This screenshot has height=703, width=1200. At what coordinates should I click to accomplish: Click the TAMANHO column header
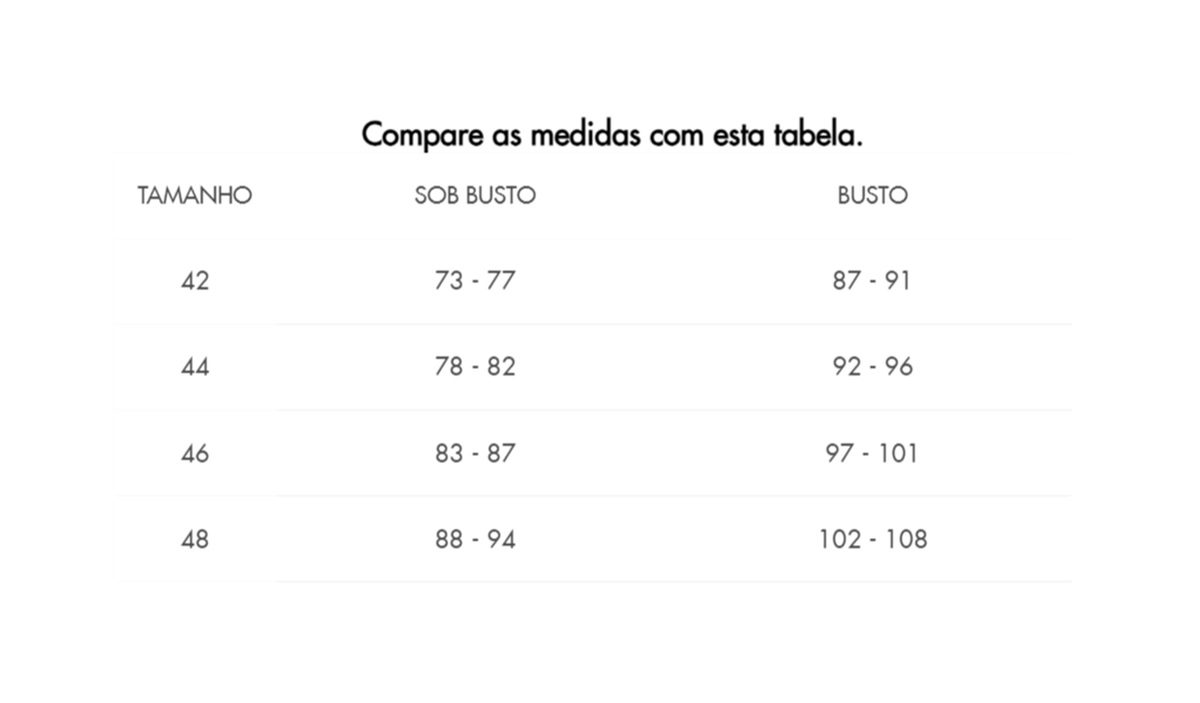pos(195,195)
